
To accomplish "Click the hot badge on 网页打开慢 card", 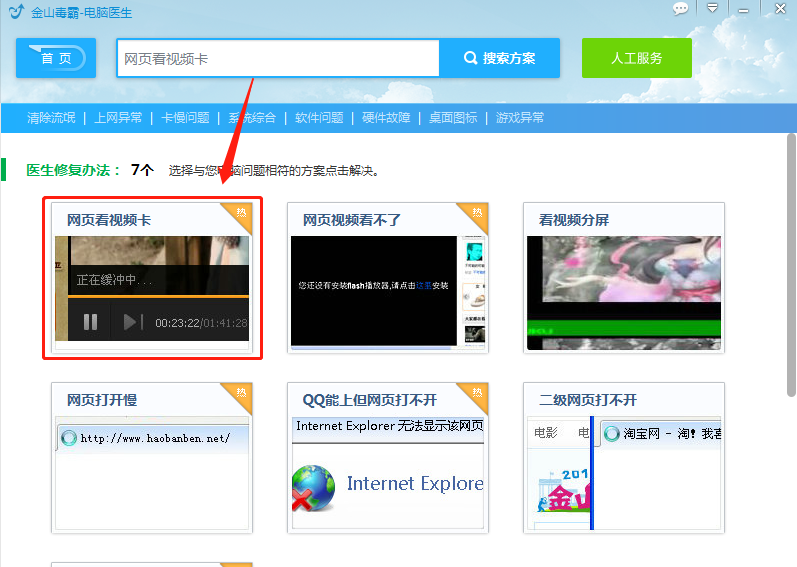I will coord(240,394).
